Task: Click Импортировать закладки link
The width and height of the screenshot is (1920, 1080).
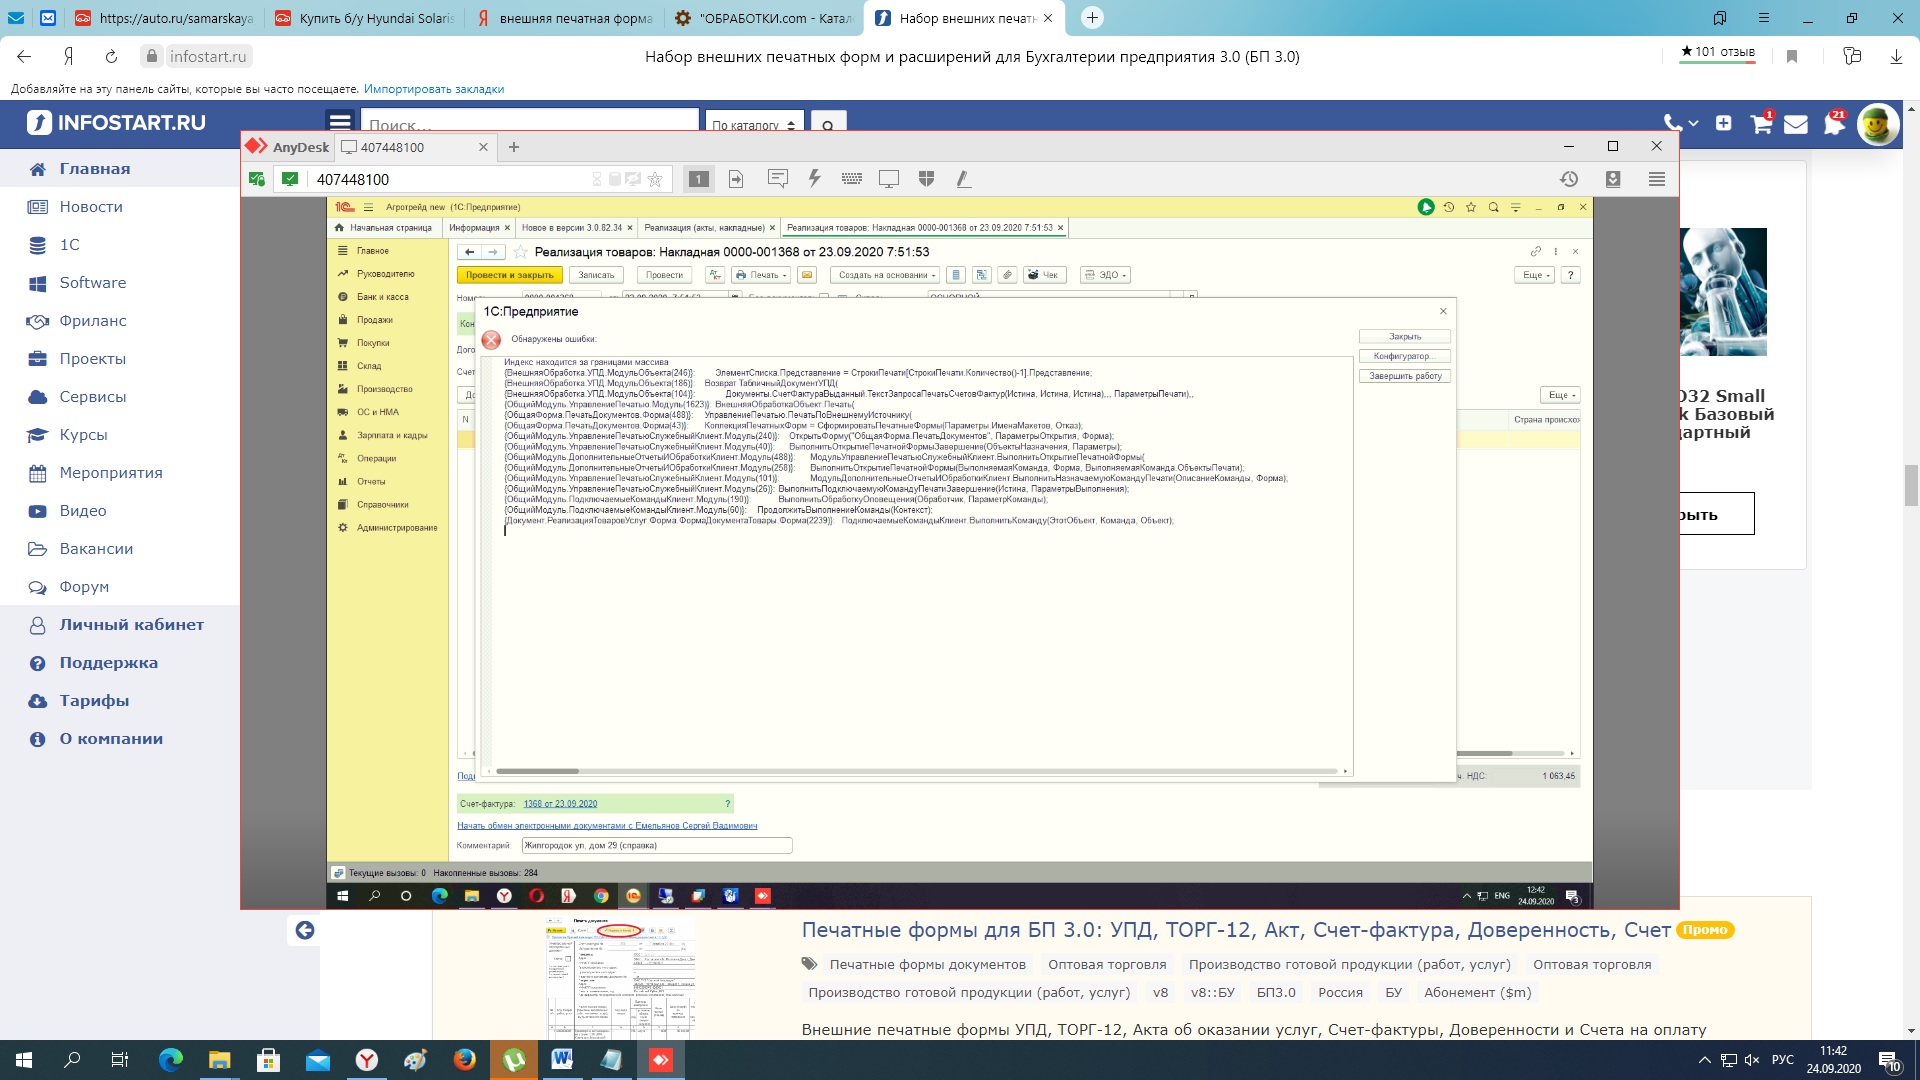Action: tap(434, 89)
